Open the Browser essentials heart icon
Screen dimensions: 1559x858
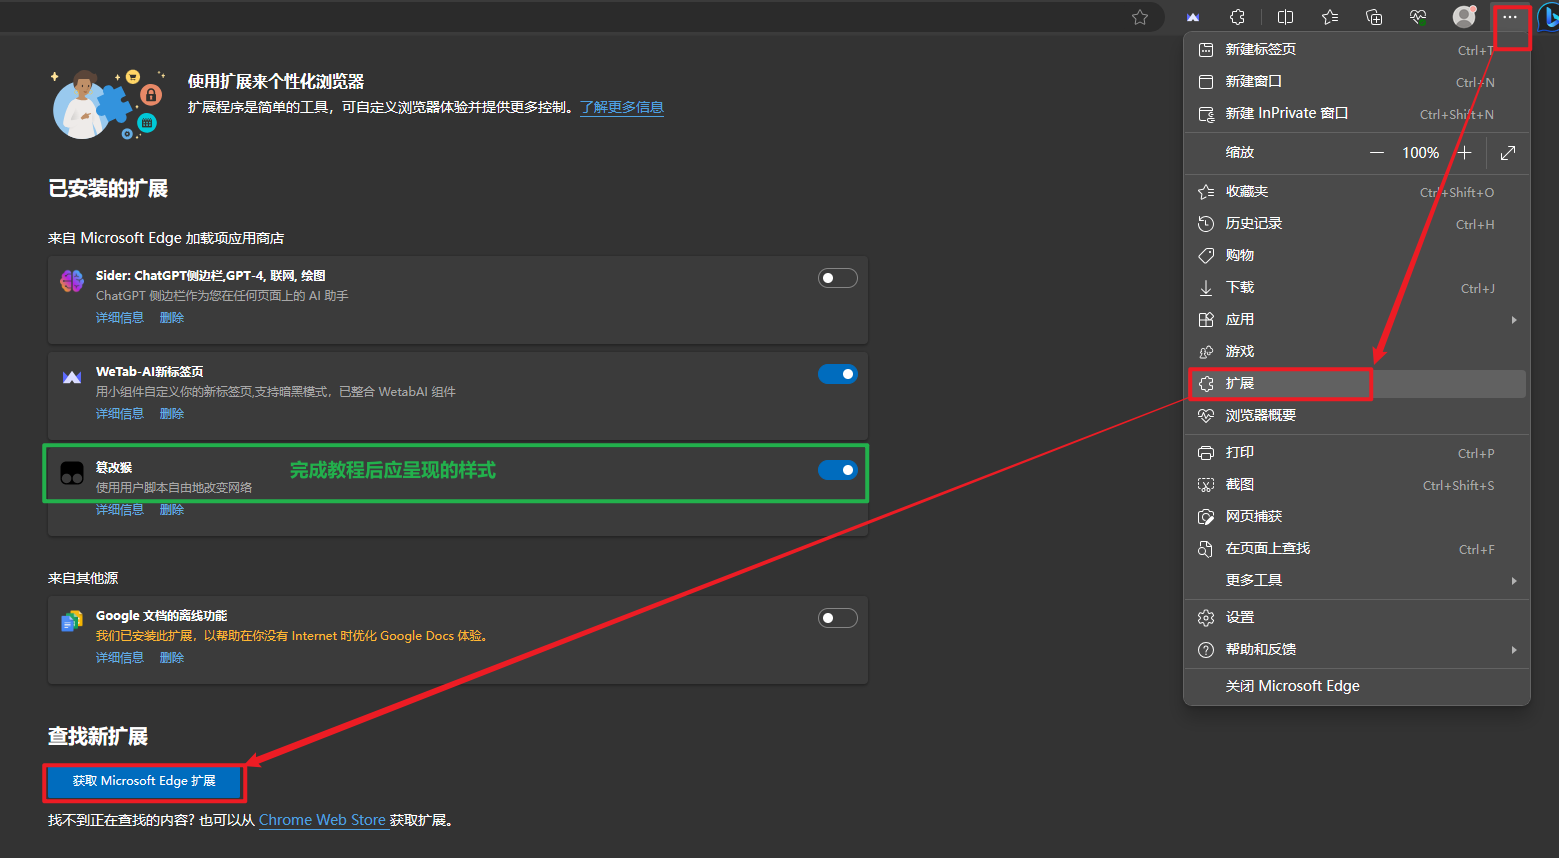click(1418, 17)
